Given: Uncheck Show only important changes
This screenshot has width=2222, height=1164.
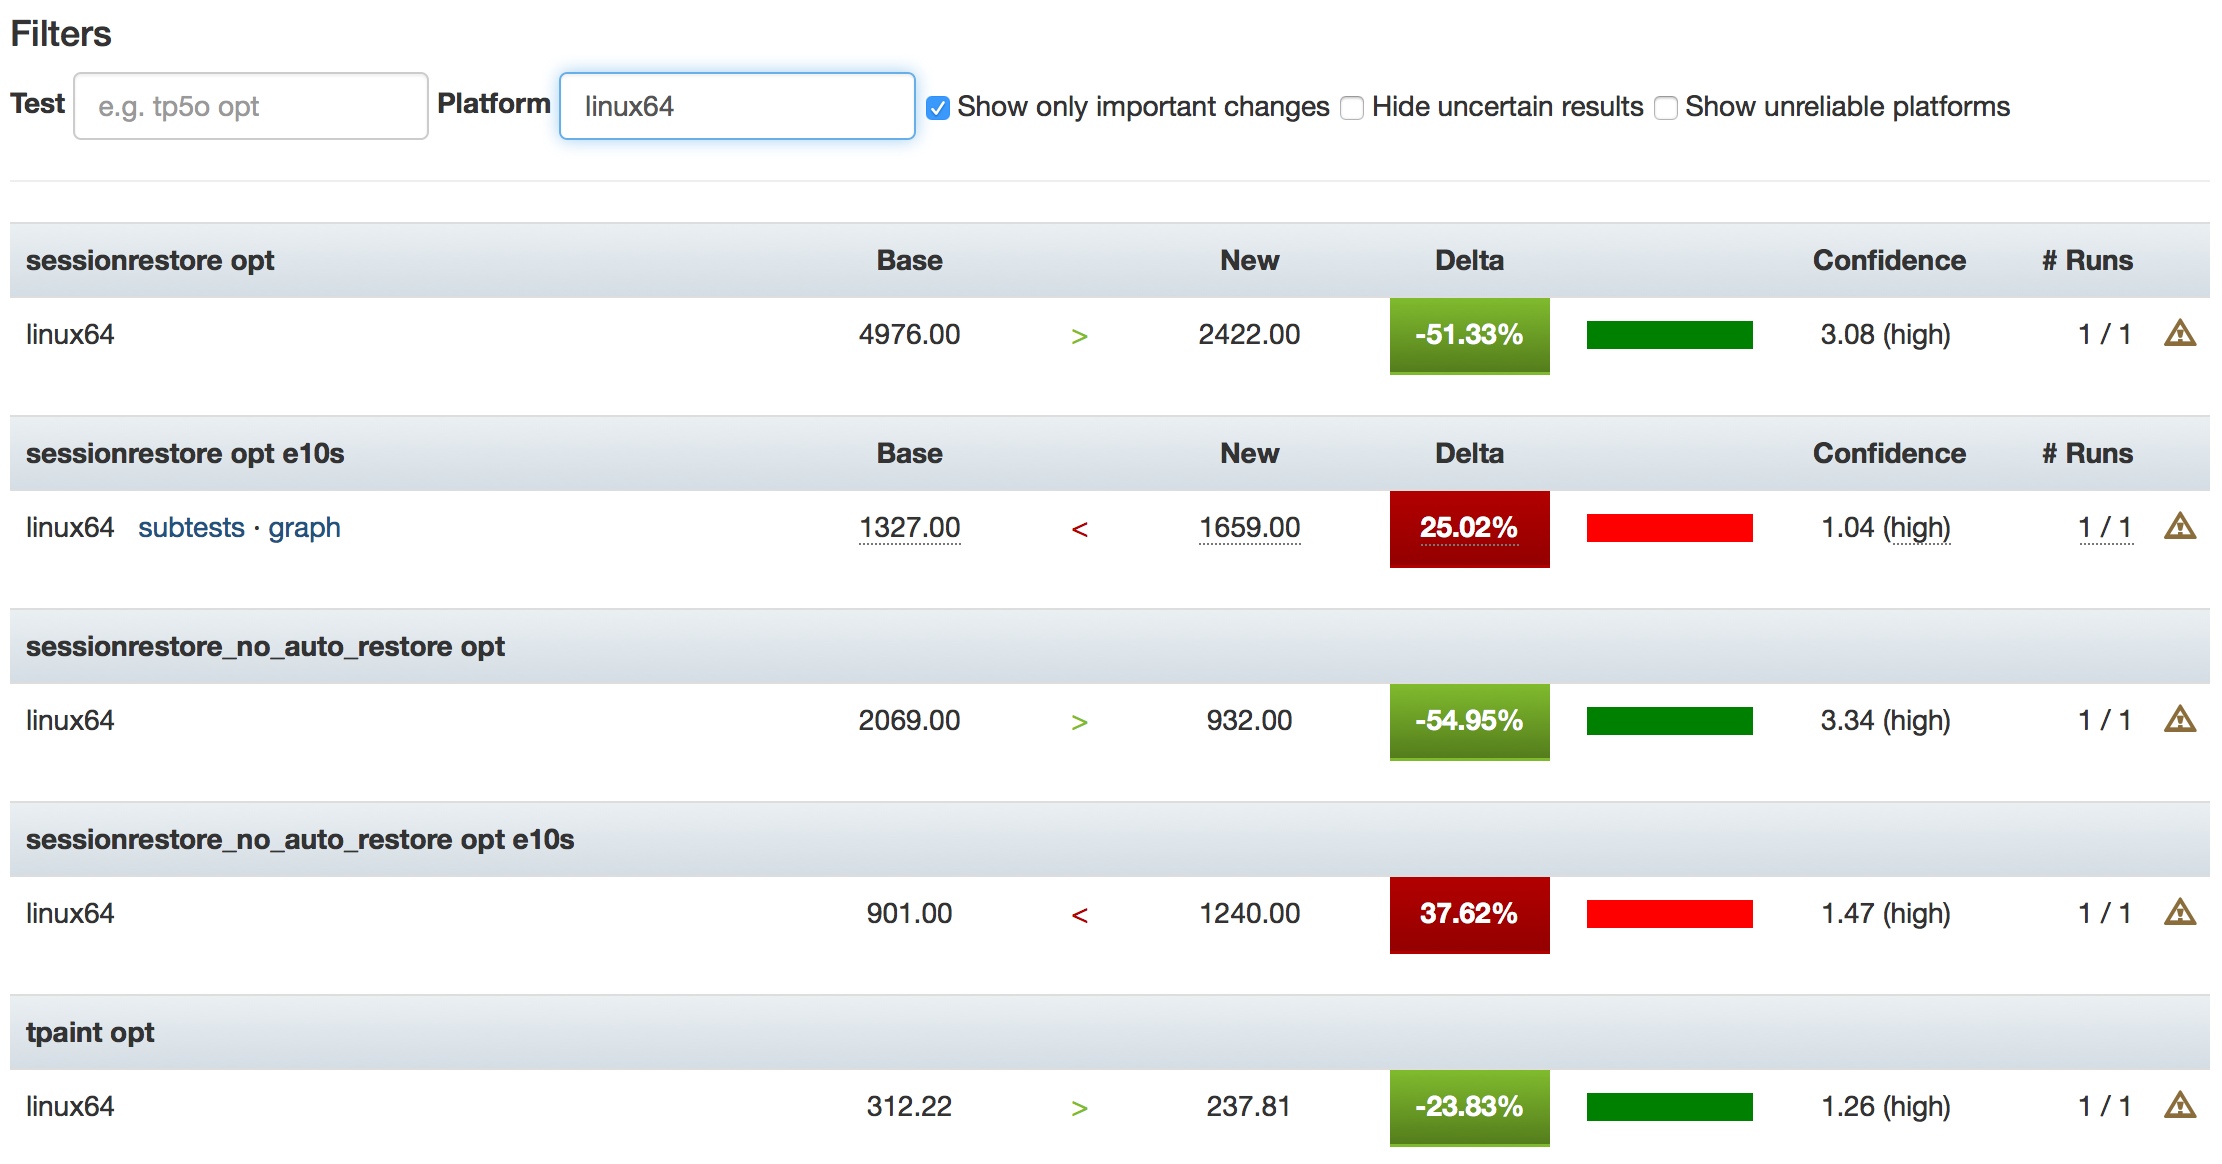Looking at the screenshot, I should (x=937, y=108).
